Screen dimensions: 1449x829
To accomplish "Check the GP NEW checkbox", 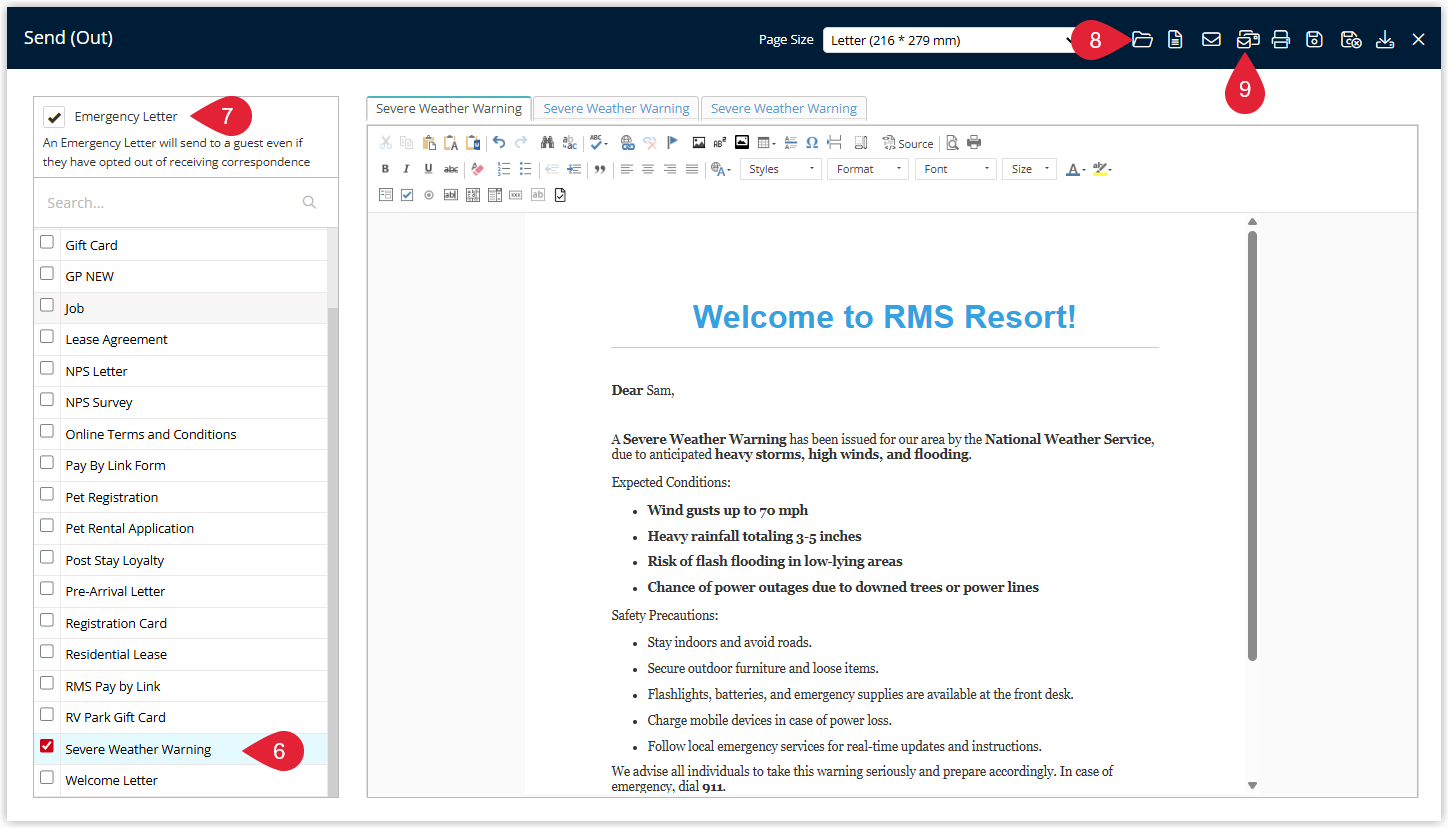I will 47,274.
